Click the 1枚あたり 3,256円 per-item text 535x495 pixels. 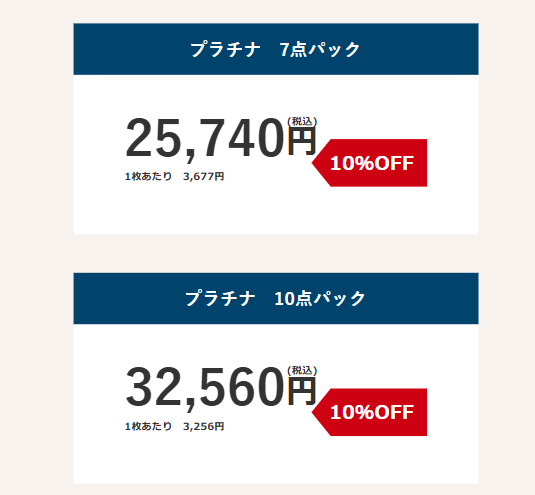tap(174, 426)
